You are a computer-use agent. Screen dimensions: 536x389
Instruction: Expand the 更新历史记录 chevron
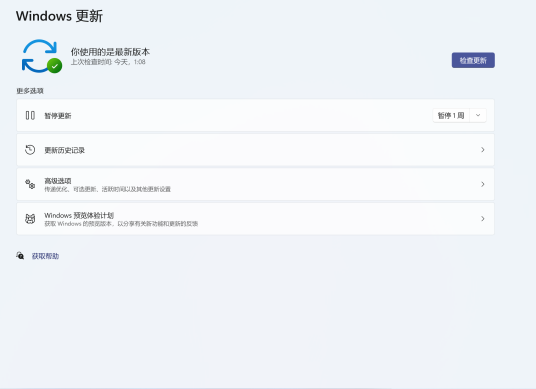(483, 150)
